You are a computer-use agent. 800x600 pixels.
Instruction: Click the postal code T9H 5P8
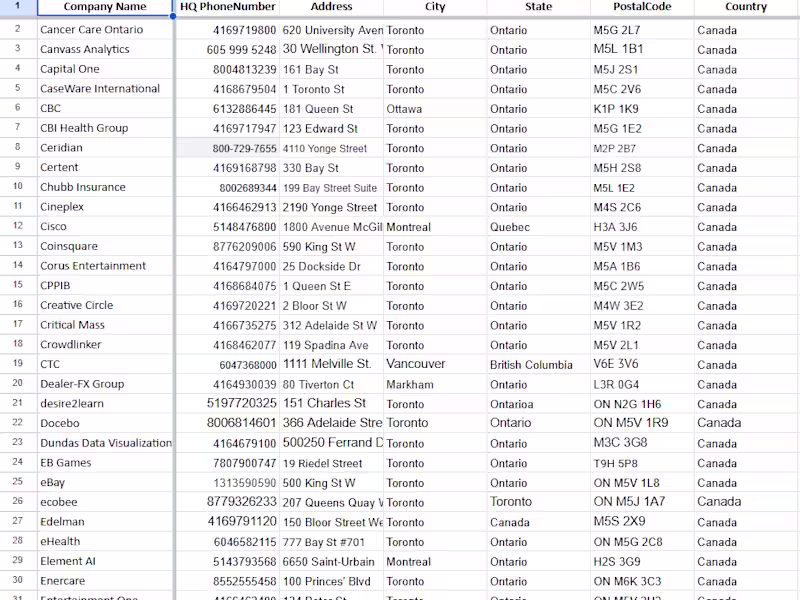[642, 463]
